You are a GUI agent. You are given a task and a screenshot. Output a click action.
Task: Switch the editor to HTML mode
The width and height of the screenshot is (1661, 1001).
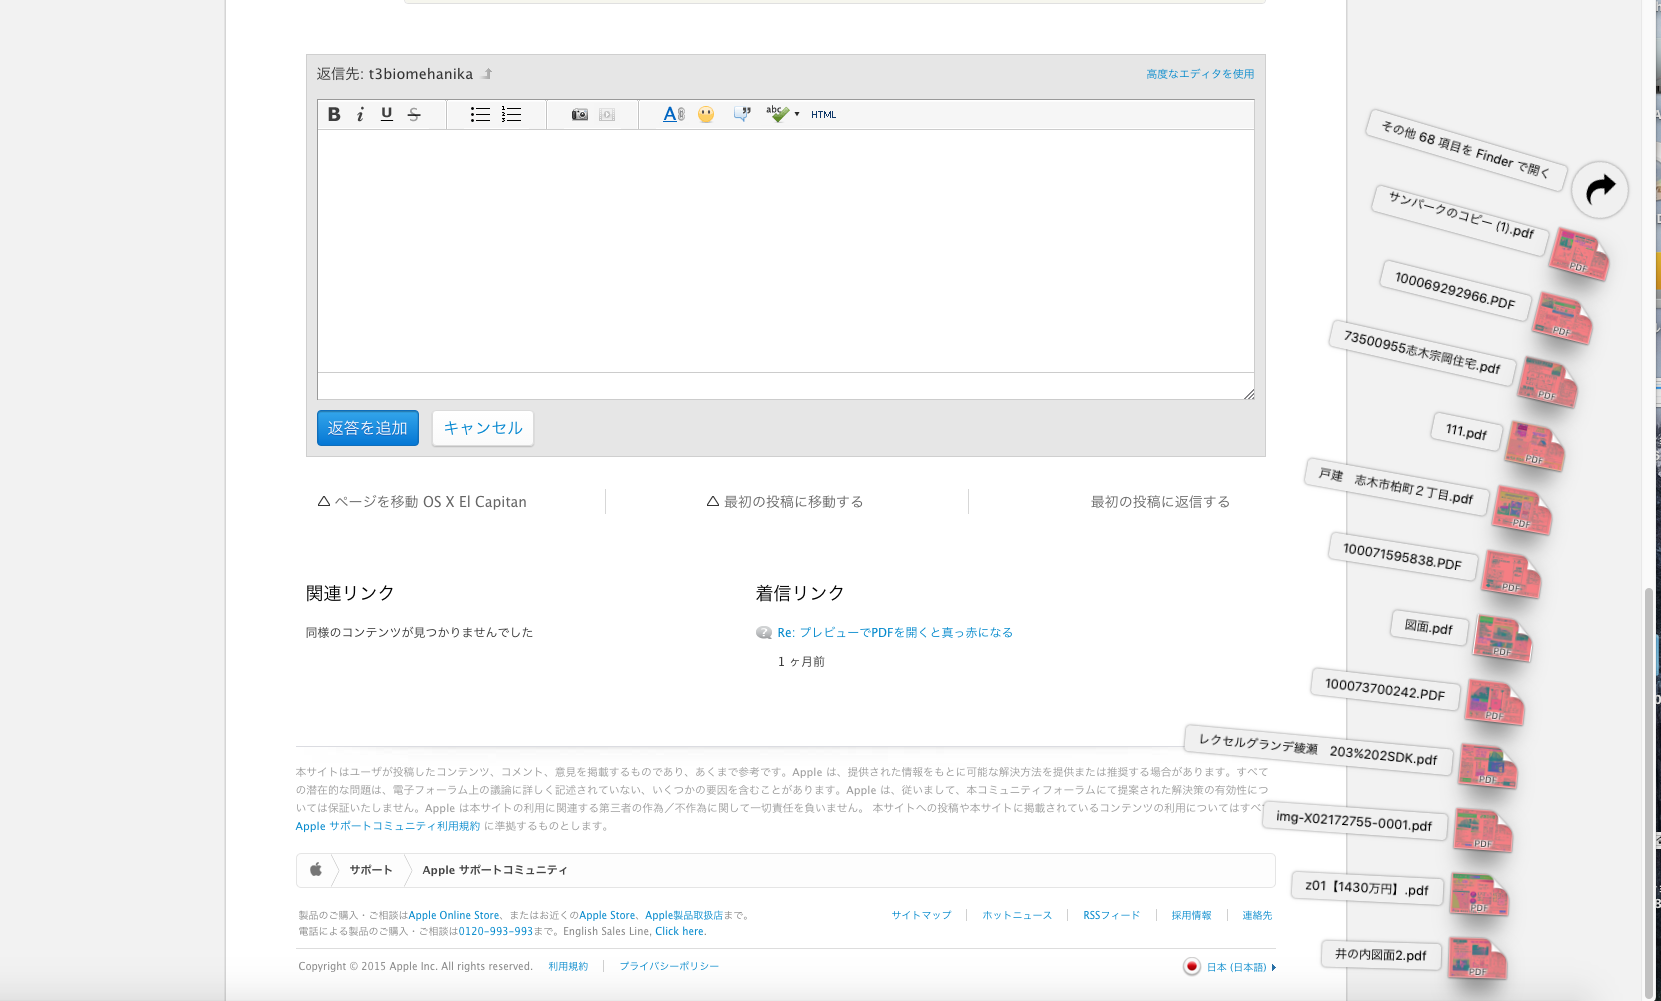point(824,115)
